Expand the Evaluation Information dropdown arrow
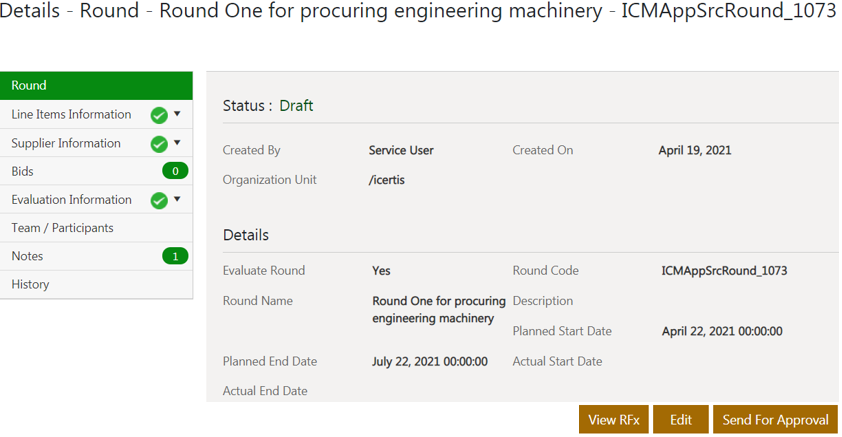This screenshot has height=437, width=842. tap(178, 199)
